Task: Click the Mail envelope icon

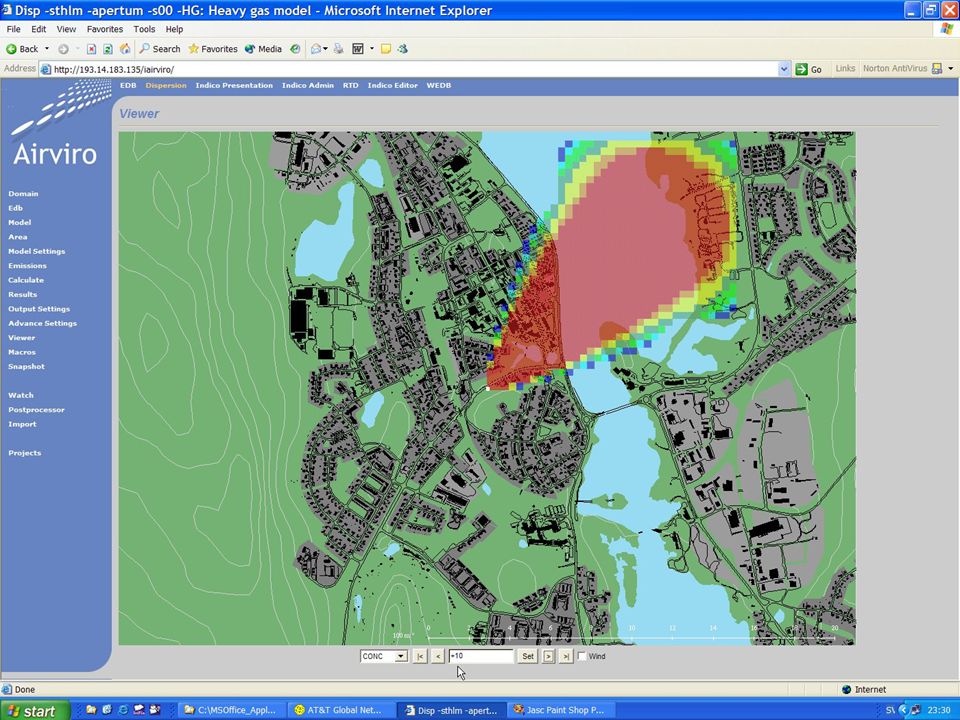Action: tap(315, 49)
